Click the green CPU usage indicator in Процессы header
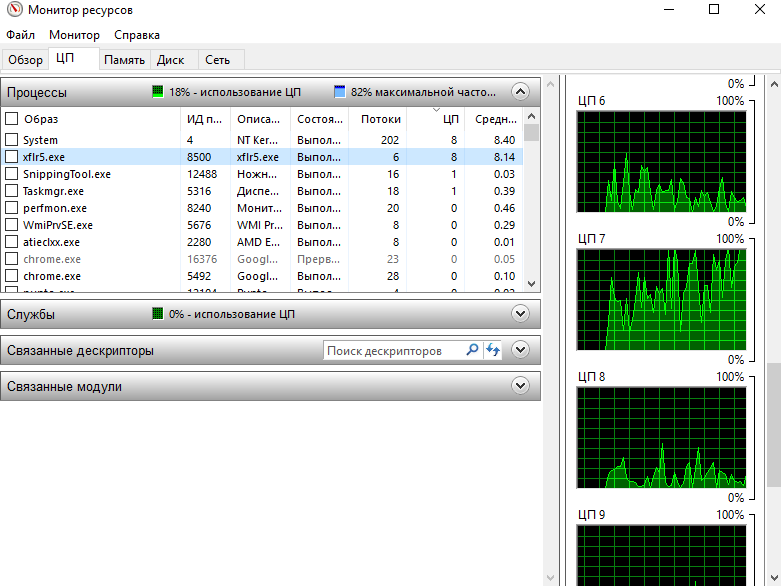Screen dimensions: 781x586 point(157,92)
